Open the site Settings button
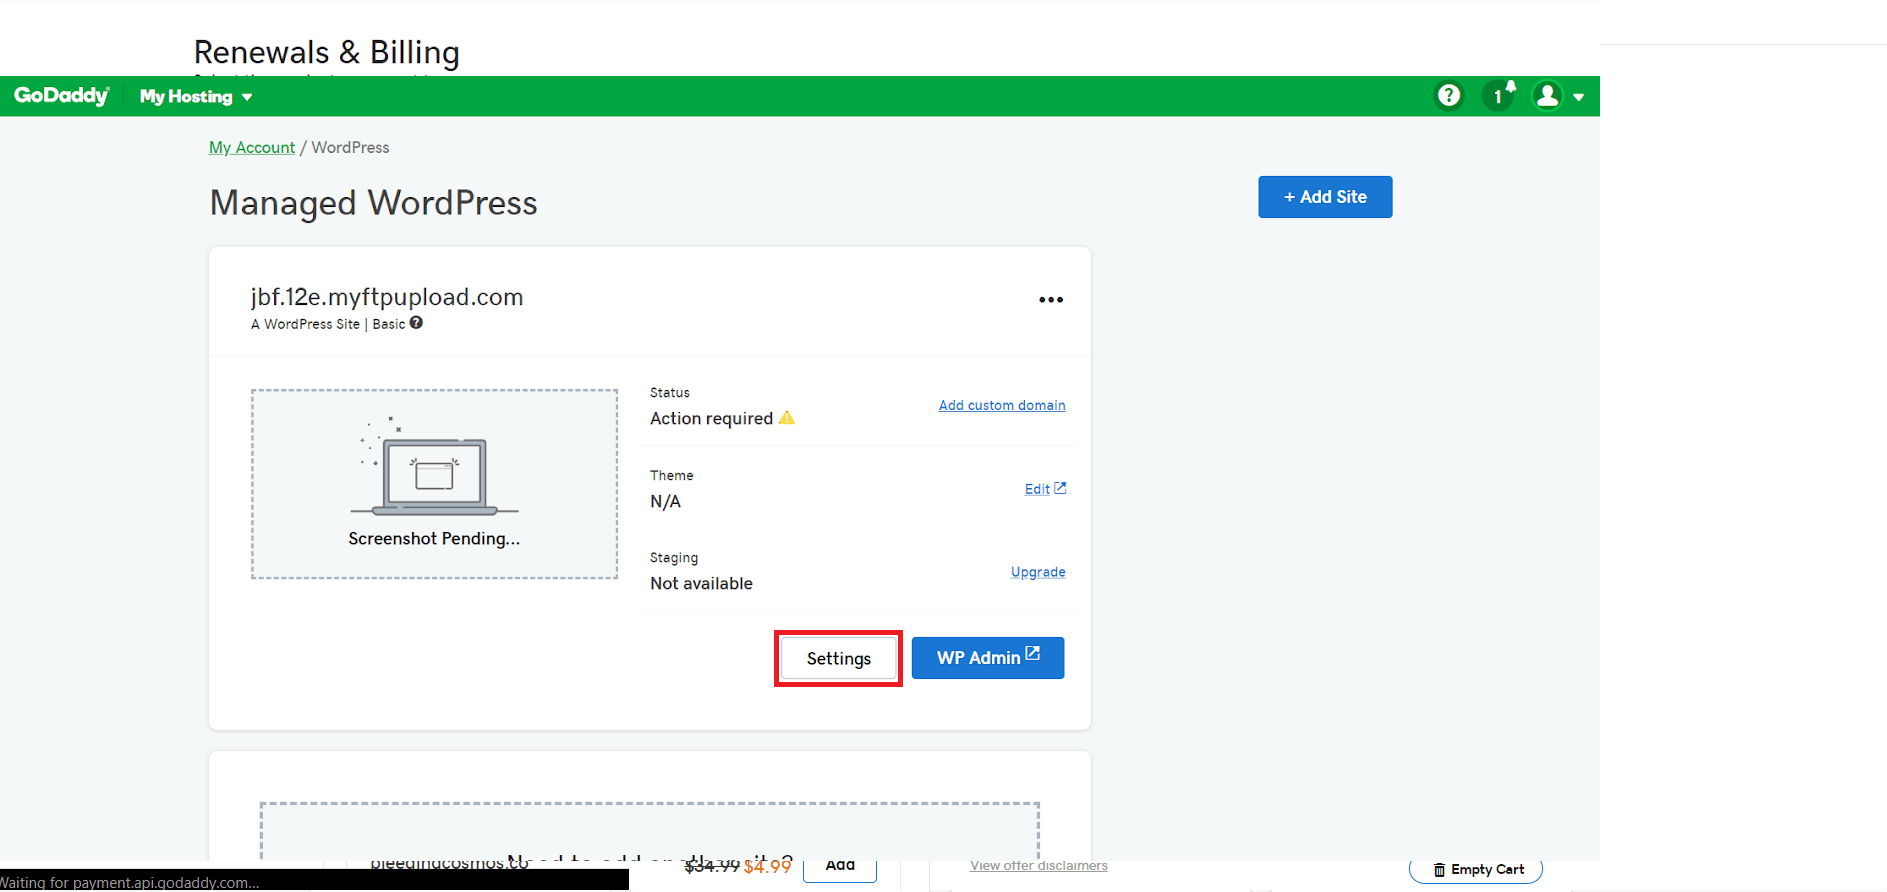This screenshot has height=892, width=1887. pos(839,658)
